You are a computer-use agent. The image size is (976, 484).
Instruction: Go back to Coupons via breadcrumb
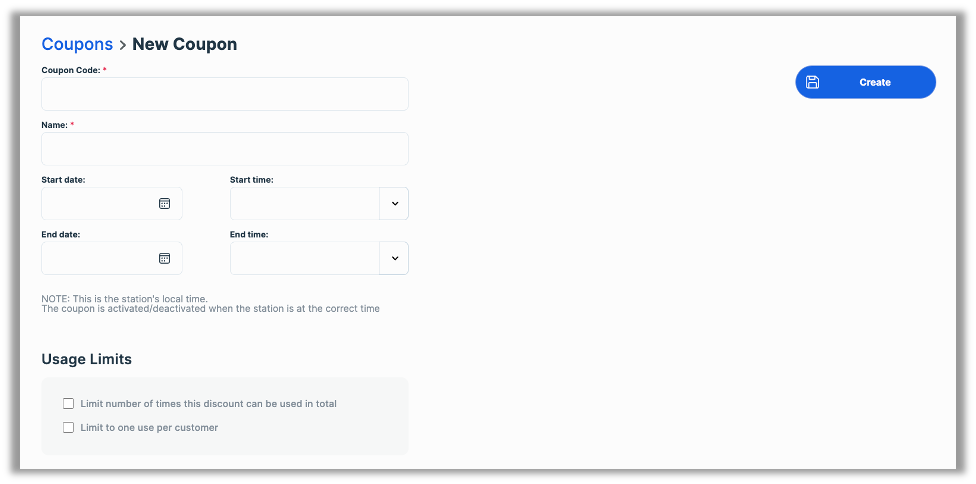(77, 44)
